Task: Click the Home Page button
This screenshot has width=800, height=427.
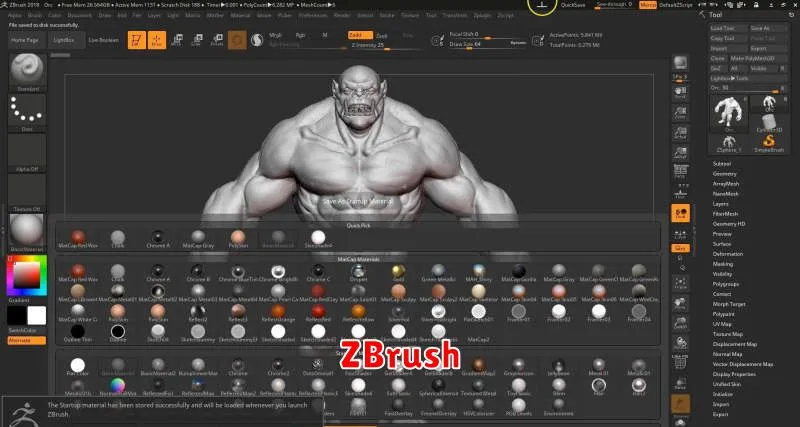Action: pos(25,40)
